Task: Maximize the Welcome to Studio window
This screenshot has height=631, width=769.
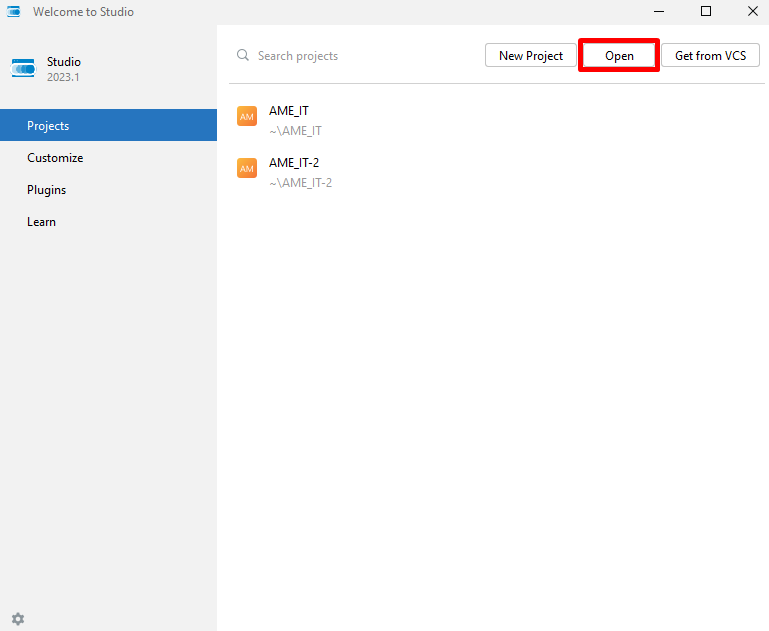Action: tap(706, 12)
